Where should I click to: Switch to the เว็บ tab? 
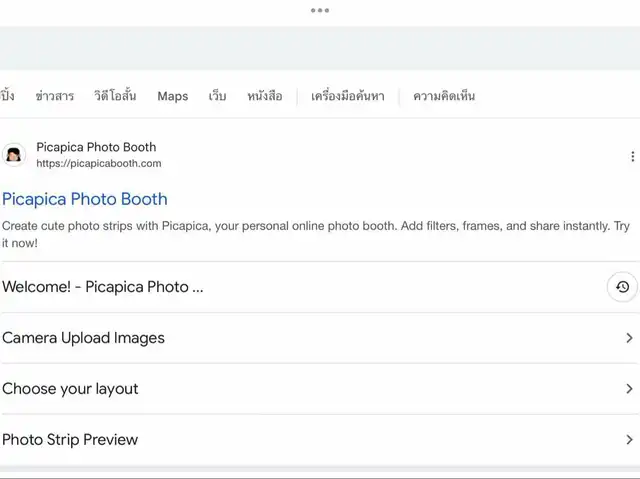pos(217,96)
